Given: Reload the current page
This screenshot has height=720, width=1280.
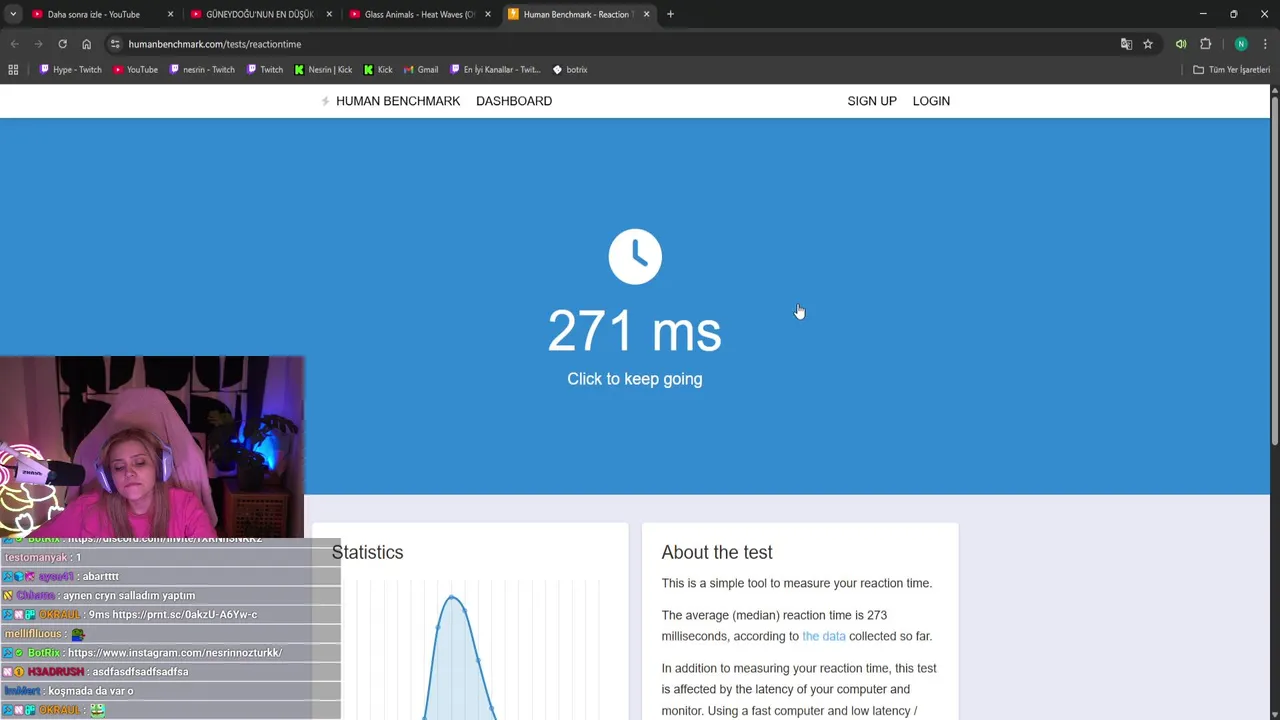Looking at the screenshot, I should pyautogui.click(x=62, y=44).
